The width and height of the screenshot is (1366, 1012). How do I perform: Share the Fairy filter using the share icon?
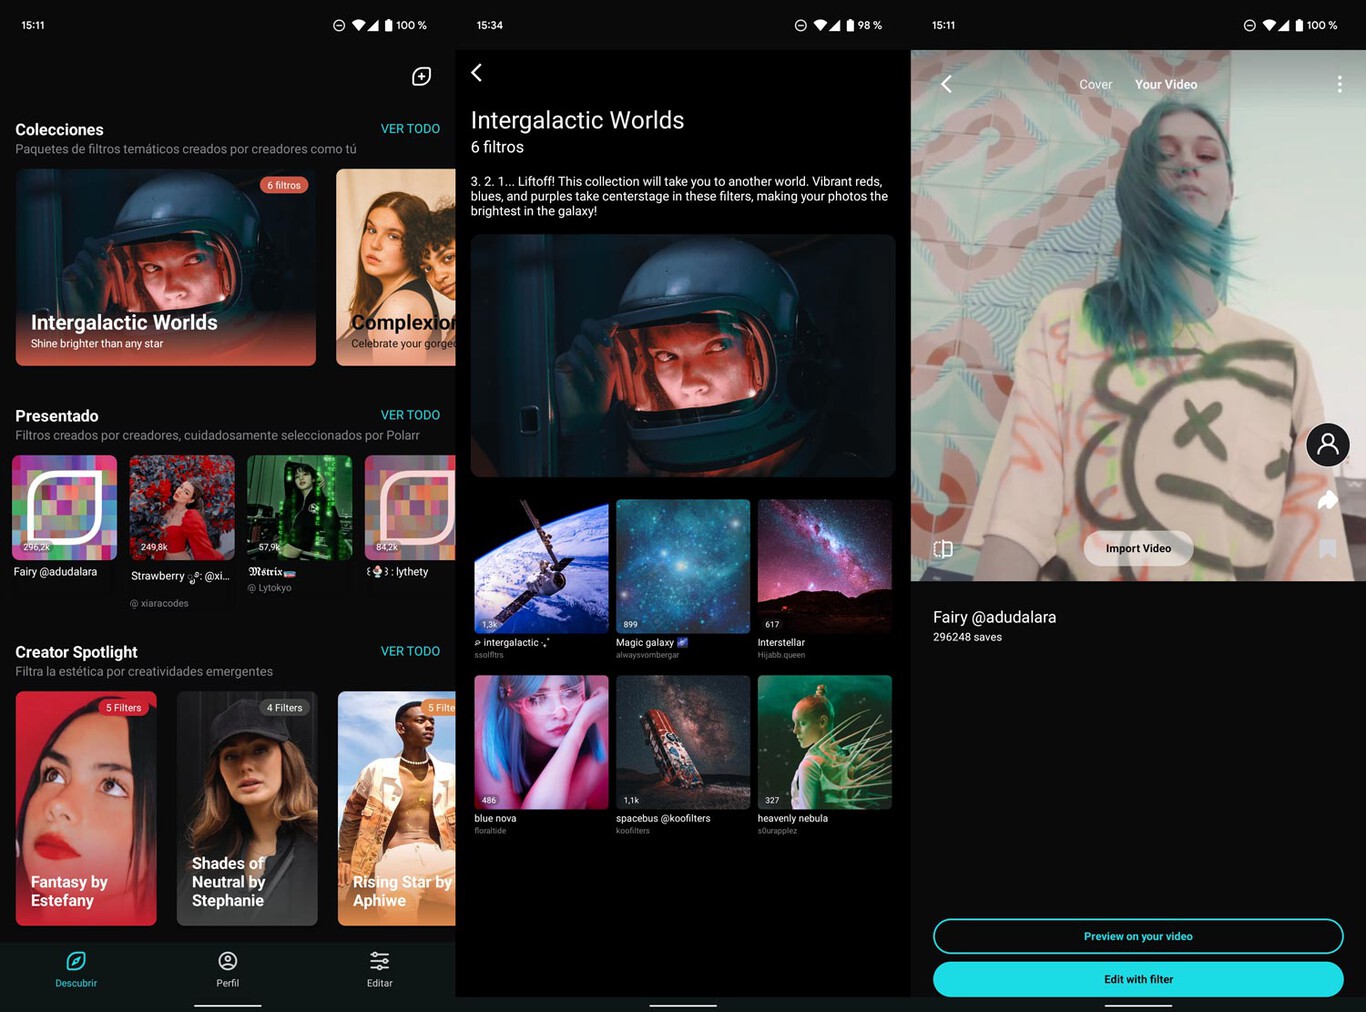tap(1328, 500)
